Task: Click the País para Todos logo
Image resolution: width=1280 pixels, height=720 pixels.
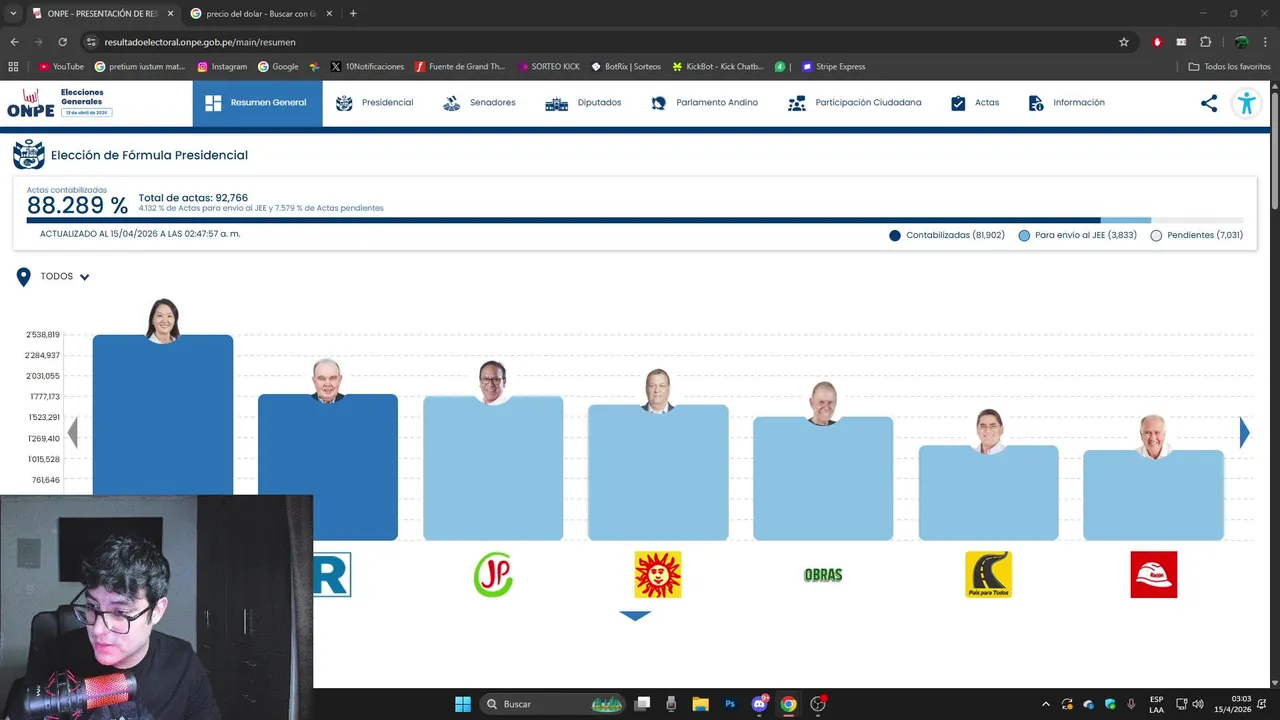Action: (988, 575)
